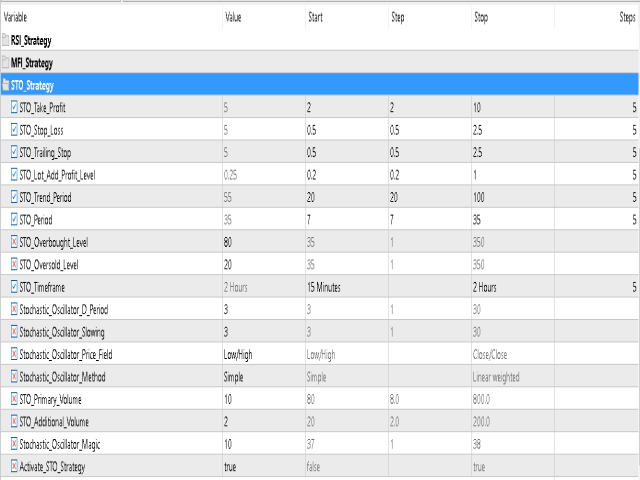This screenshot has height=480, width=640.
Task: Edit the STO_Trend_Period Start value 20
Action: coord(311,198)
